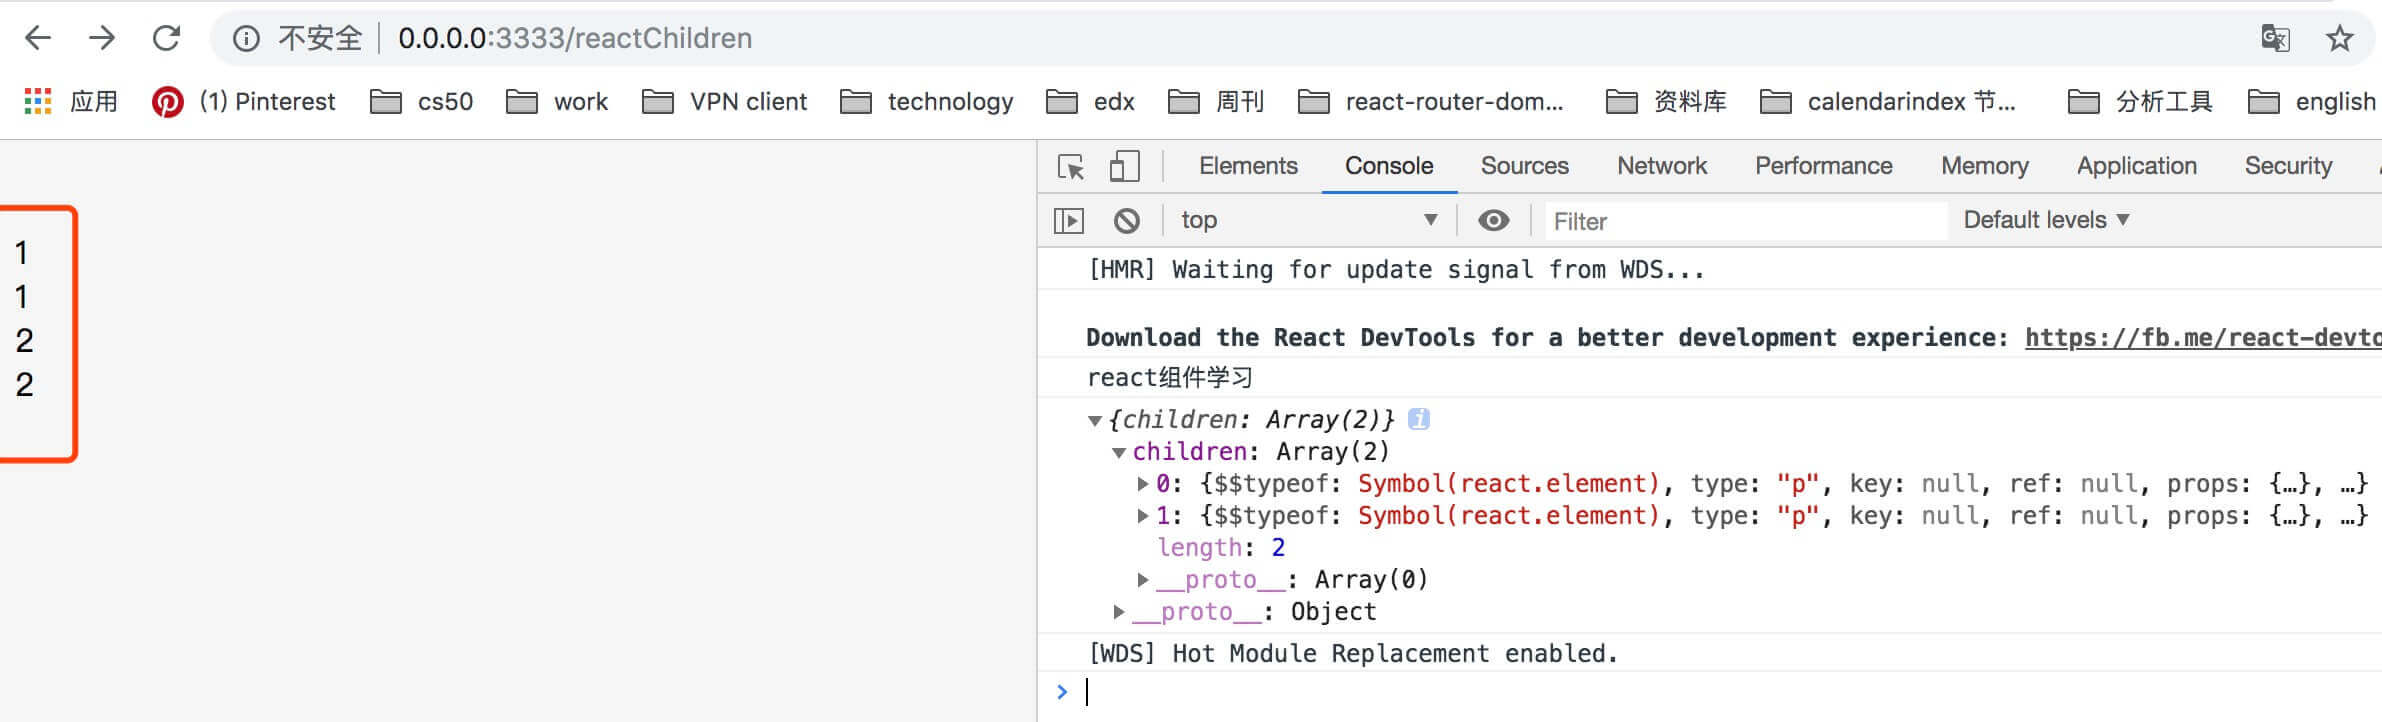Bookmark this page with star icon
Viewport: 2382px width, 722px height.
[2339, 38]
